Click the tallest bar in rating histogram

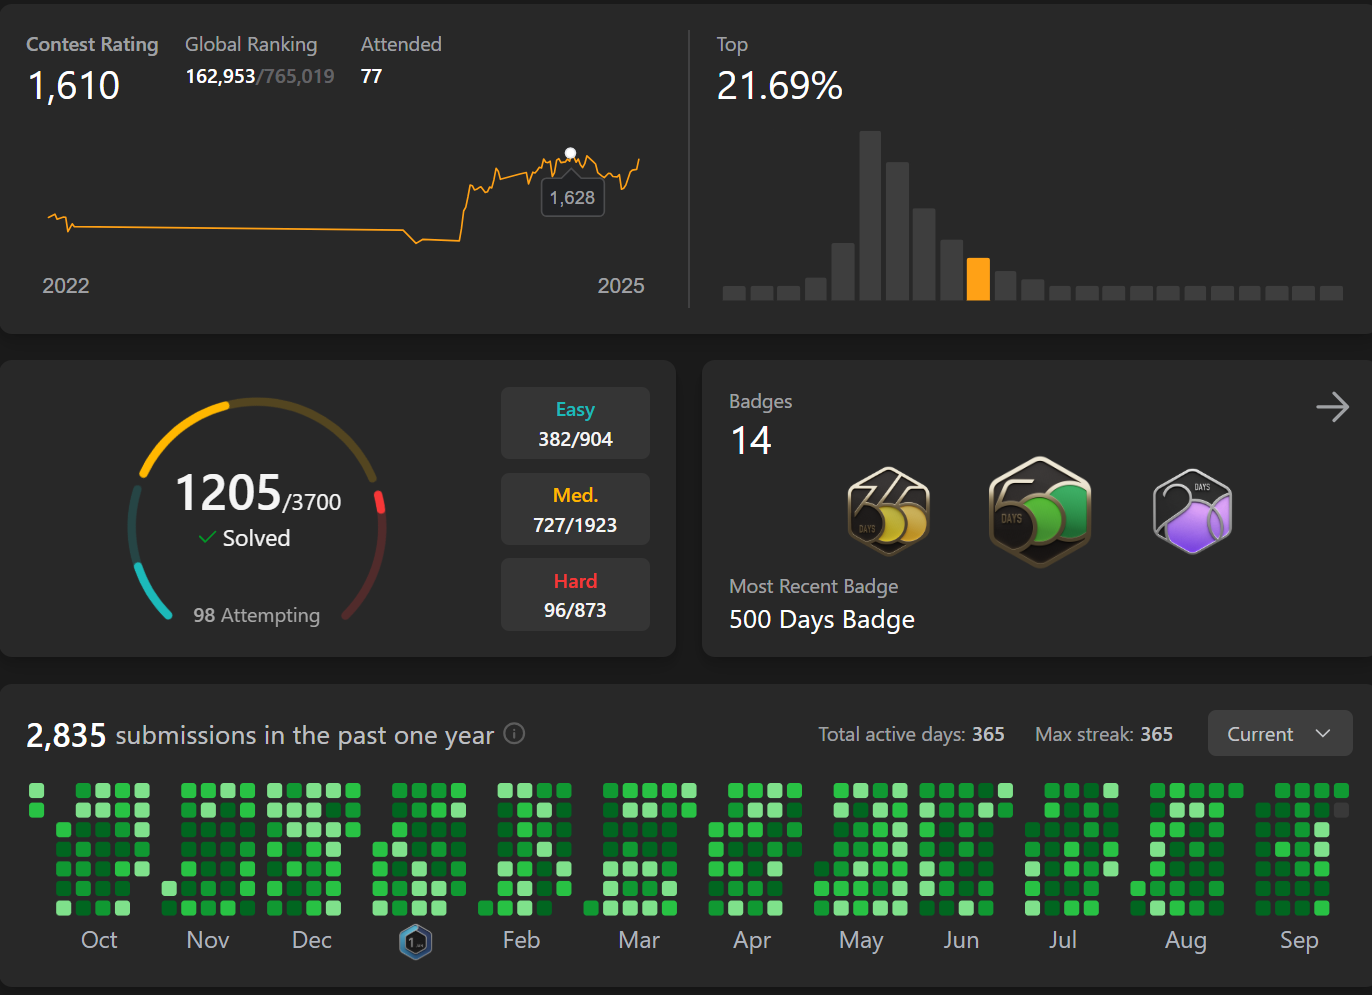pos(870,215)
